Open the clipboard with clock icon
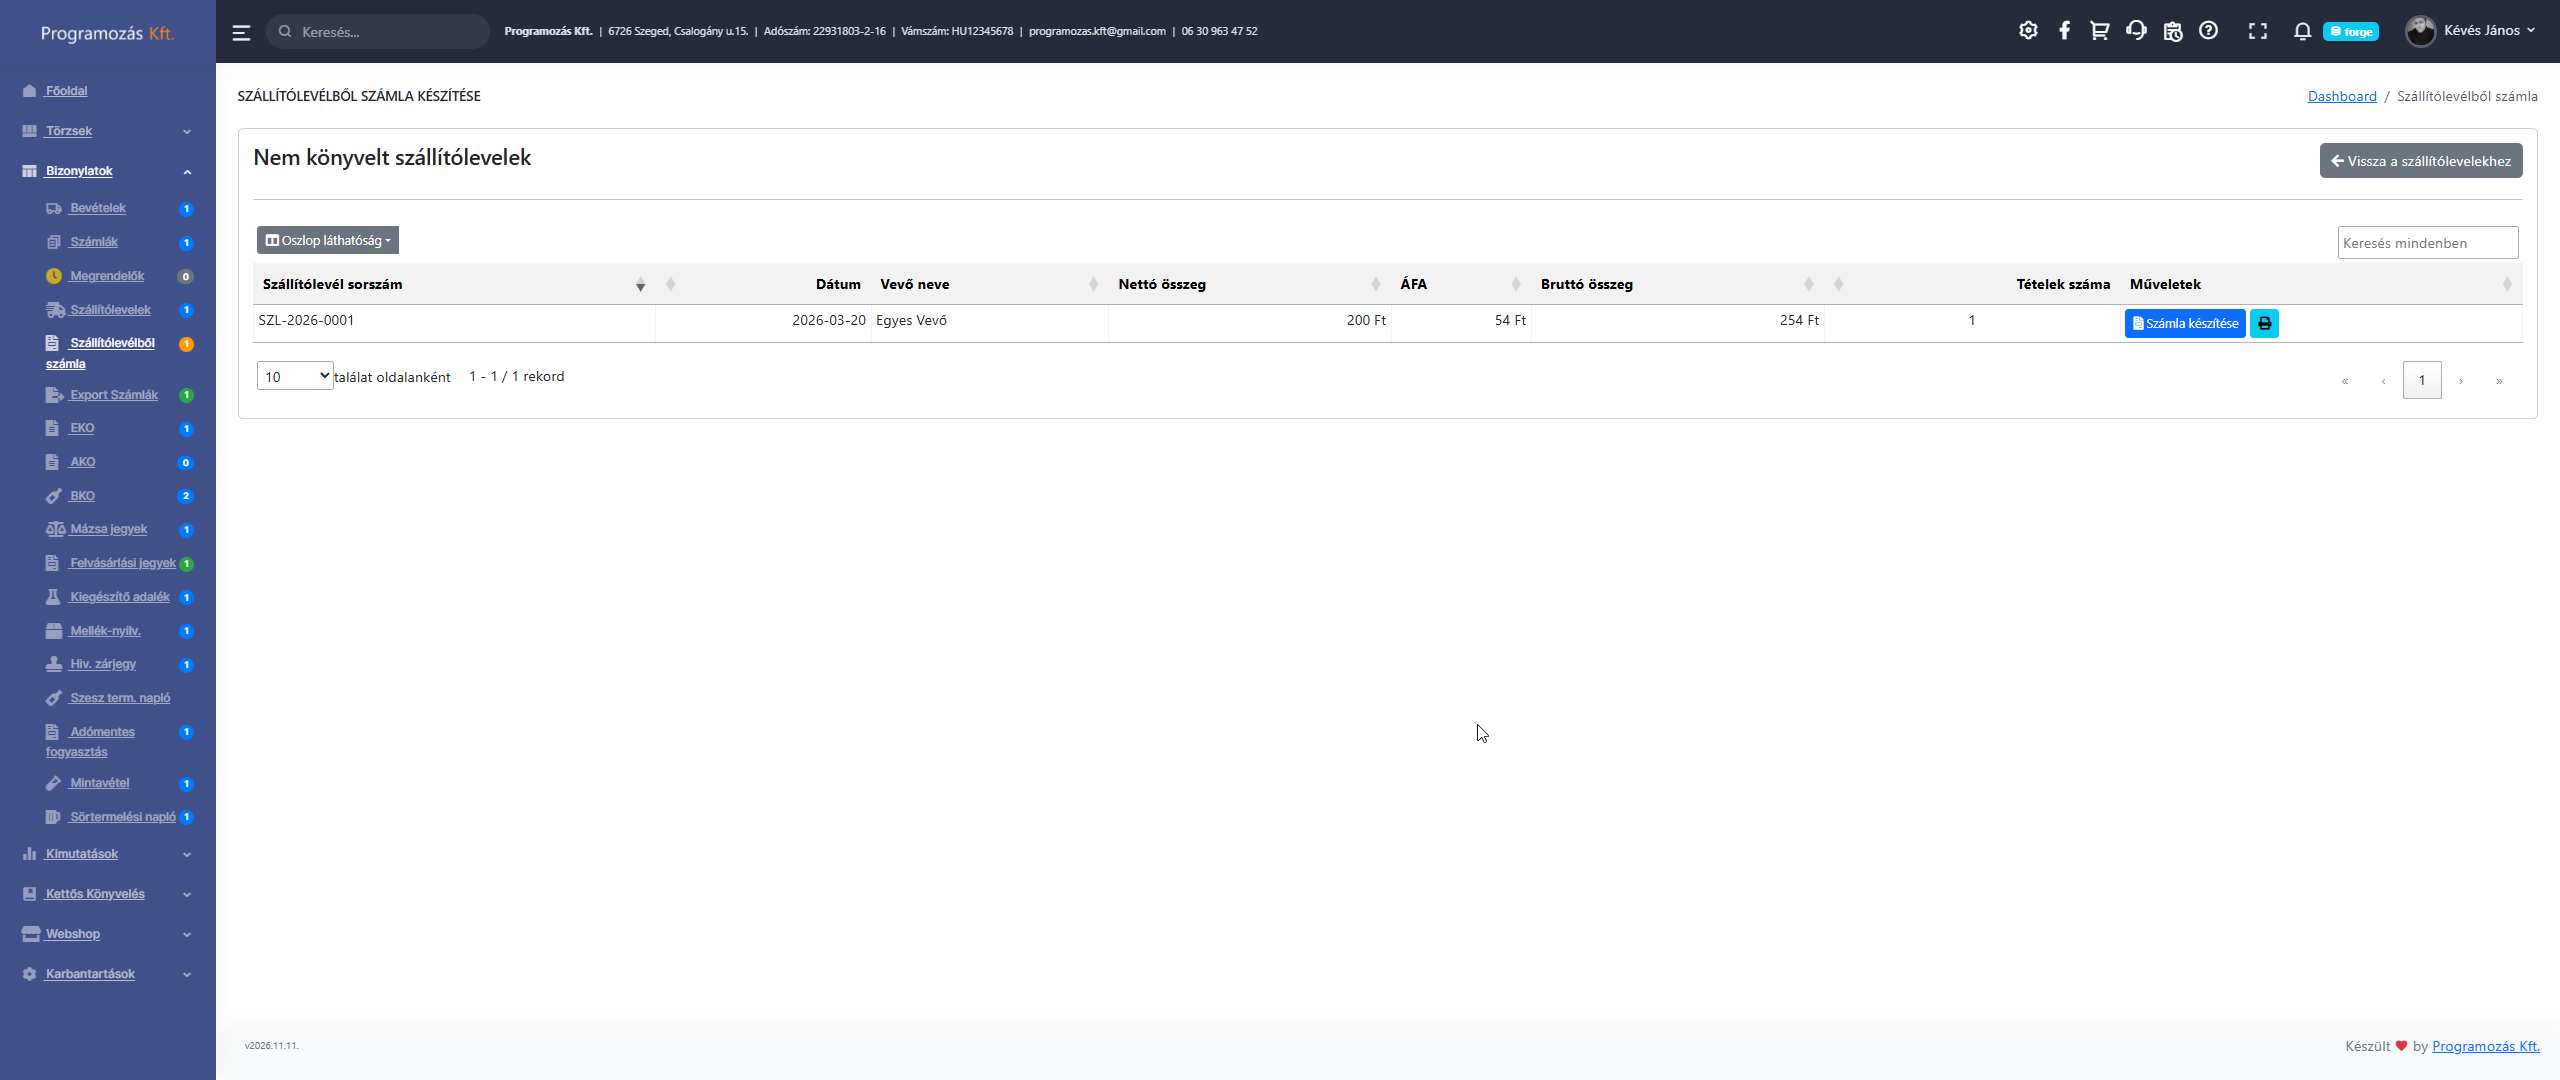The image size is (2560, 1080). 2172,31
